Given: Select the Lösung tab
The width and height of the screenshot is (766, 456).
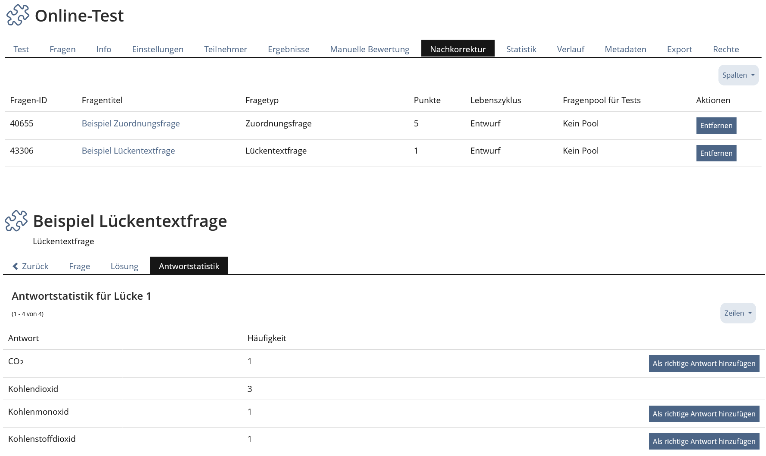Looking at the screenshot, I should pos(124,266).
